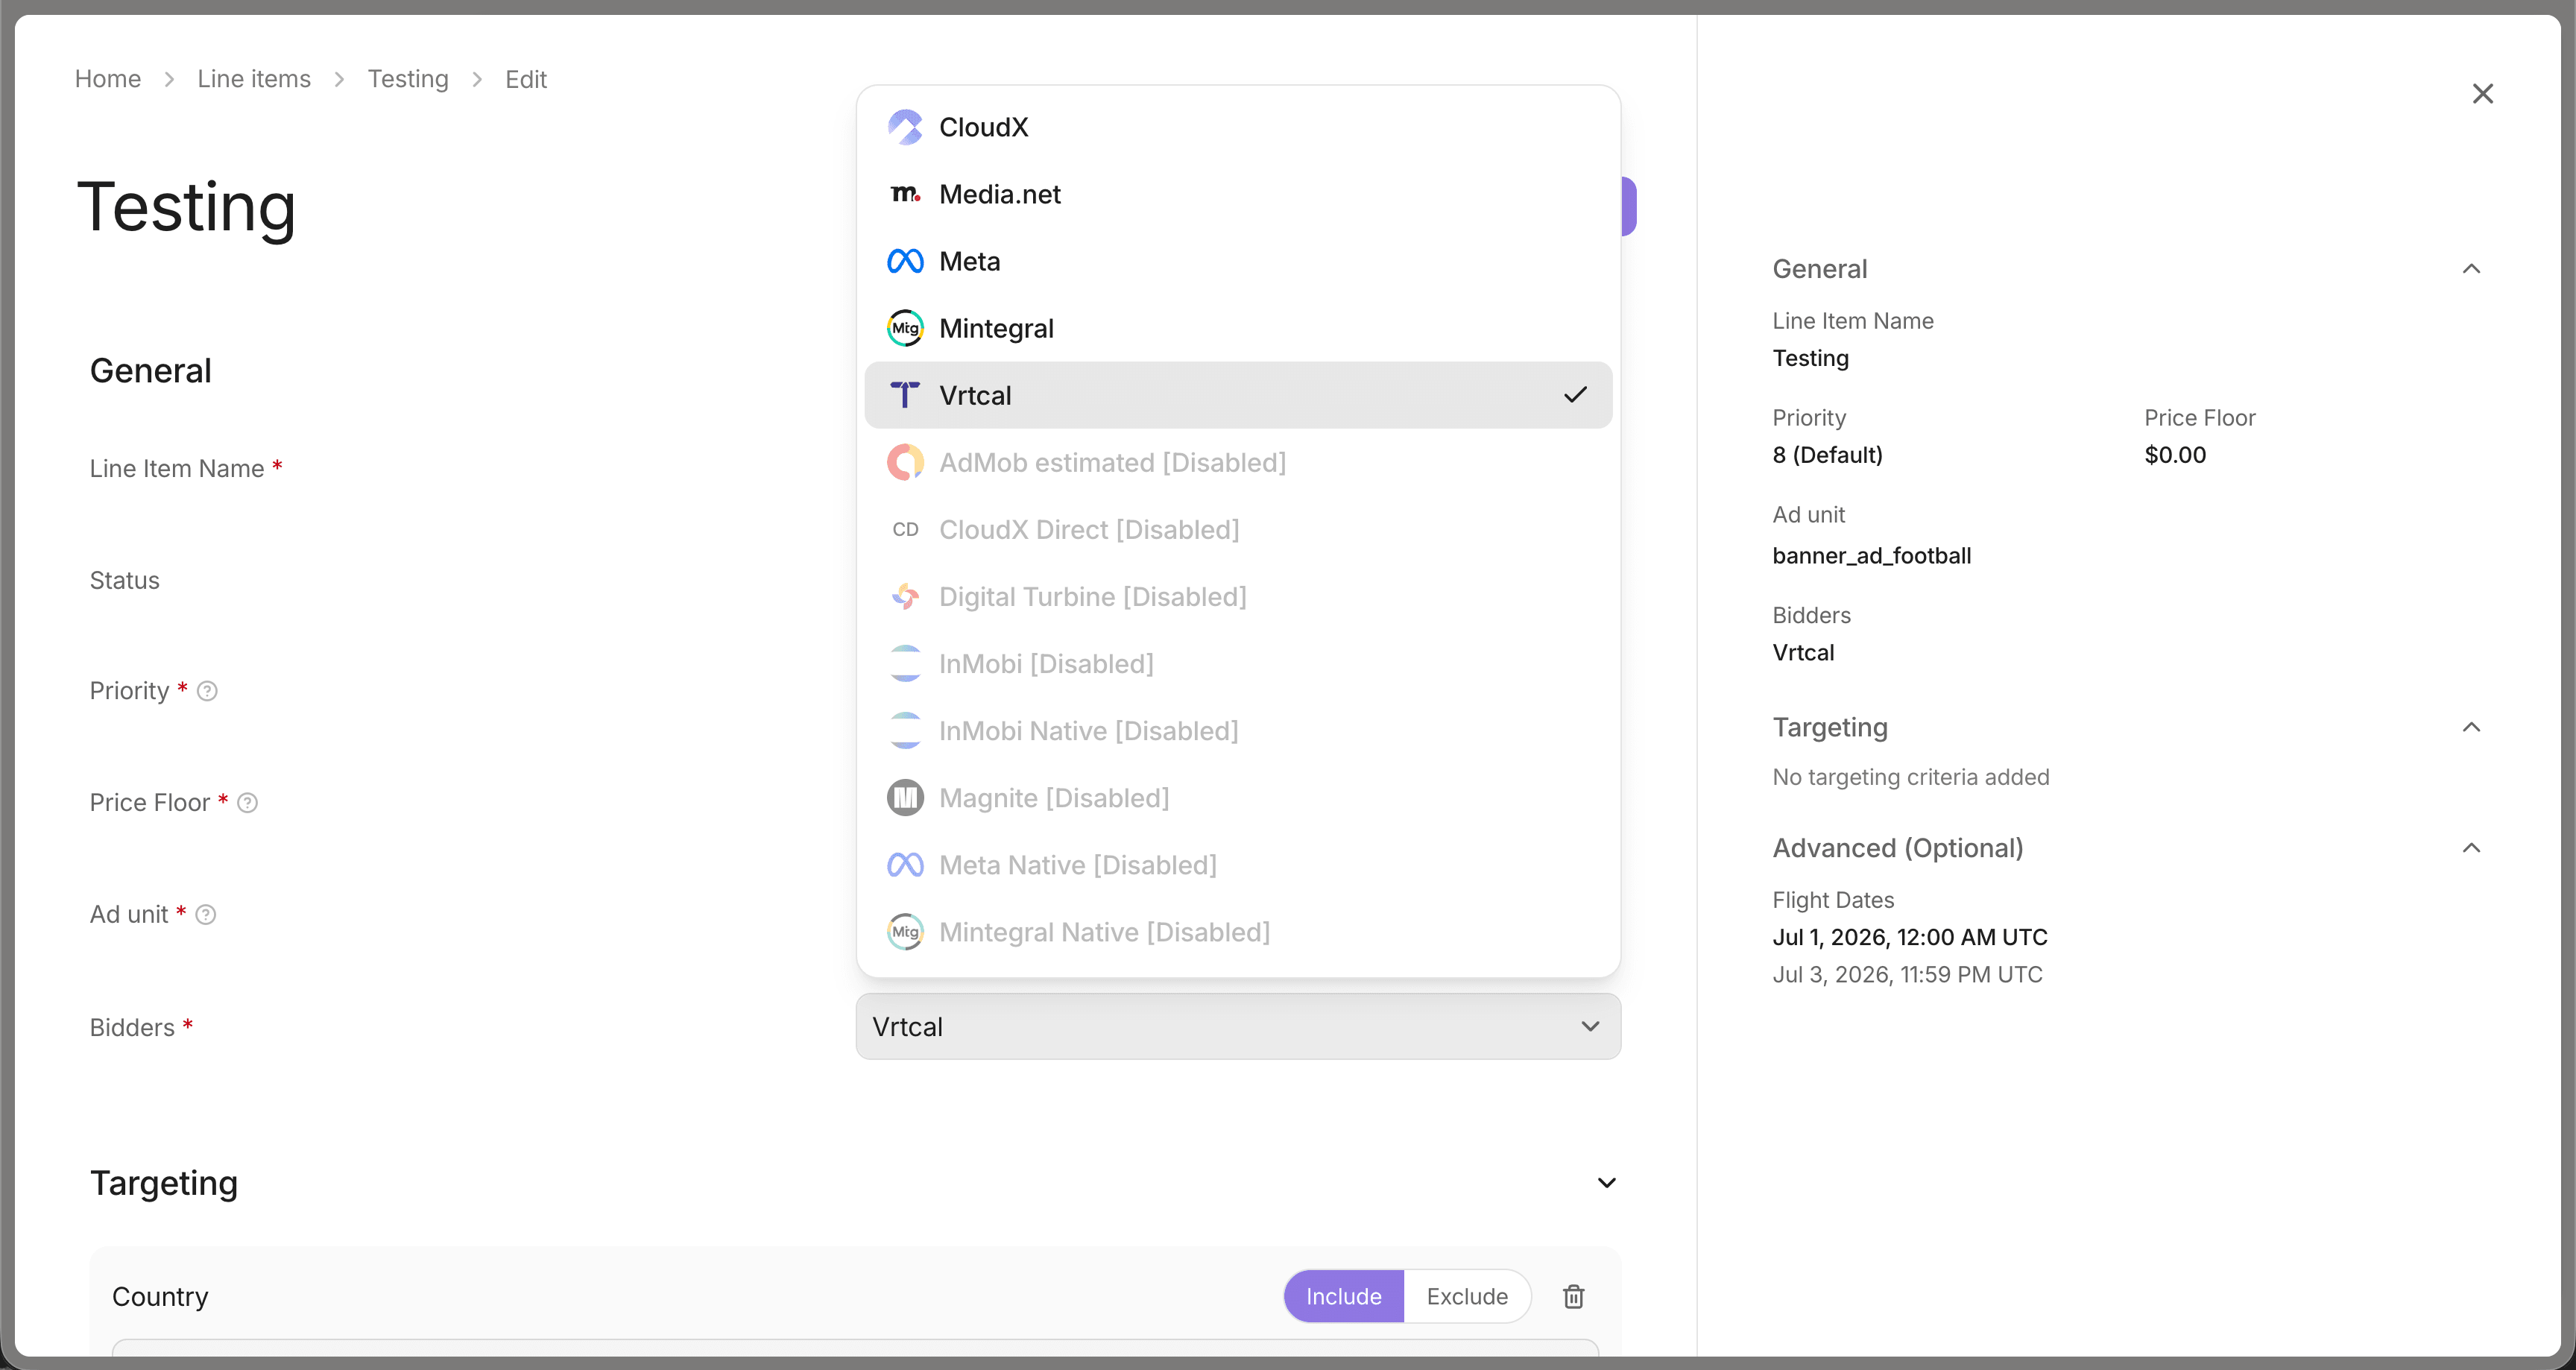Image resolution: width=2576 pixels, height=1370 pixels.
Task: Click the Mintegral Native disabled icon
Action: (905, 931)
